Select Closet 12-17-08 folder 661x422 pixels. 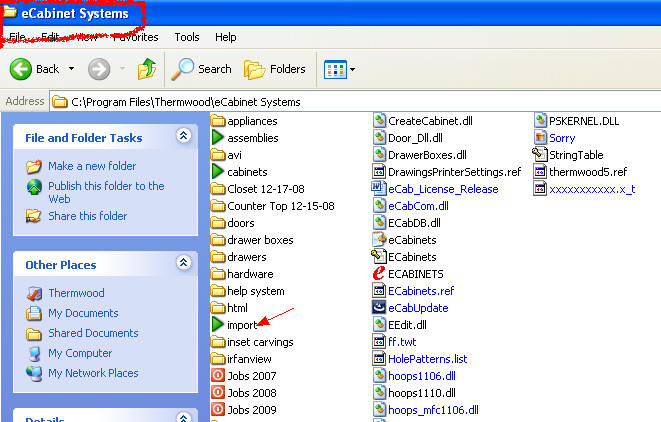point(258,189)
